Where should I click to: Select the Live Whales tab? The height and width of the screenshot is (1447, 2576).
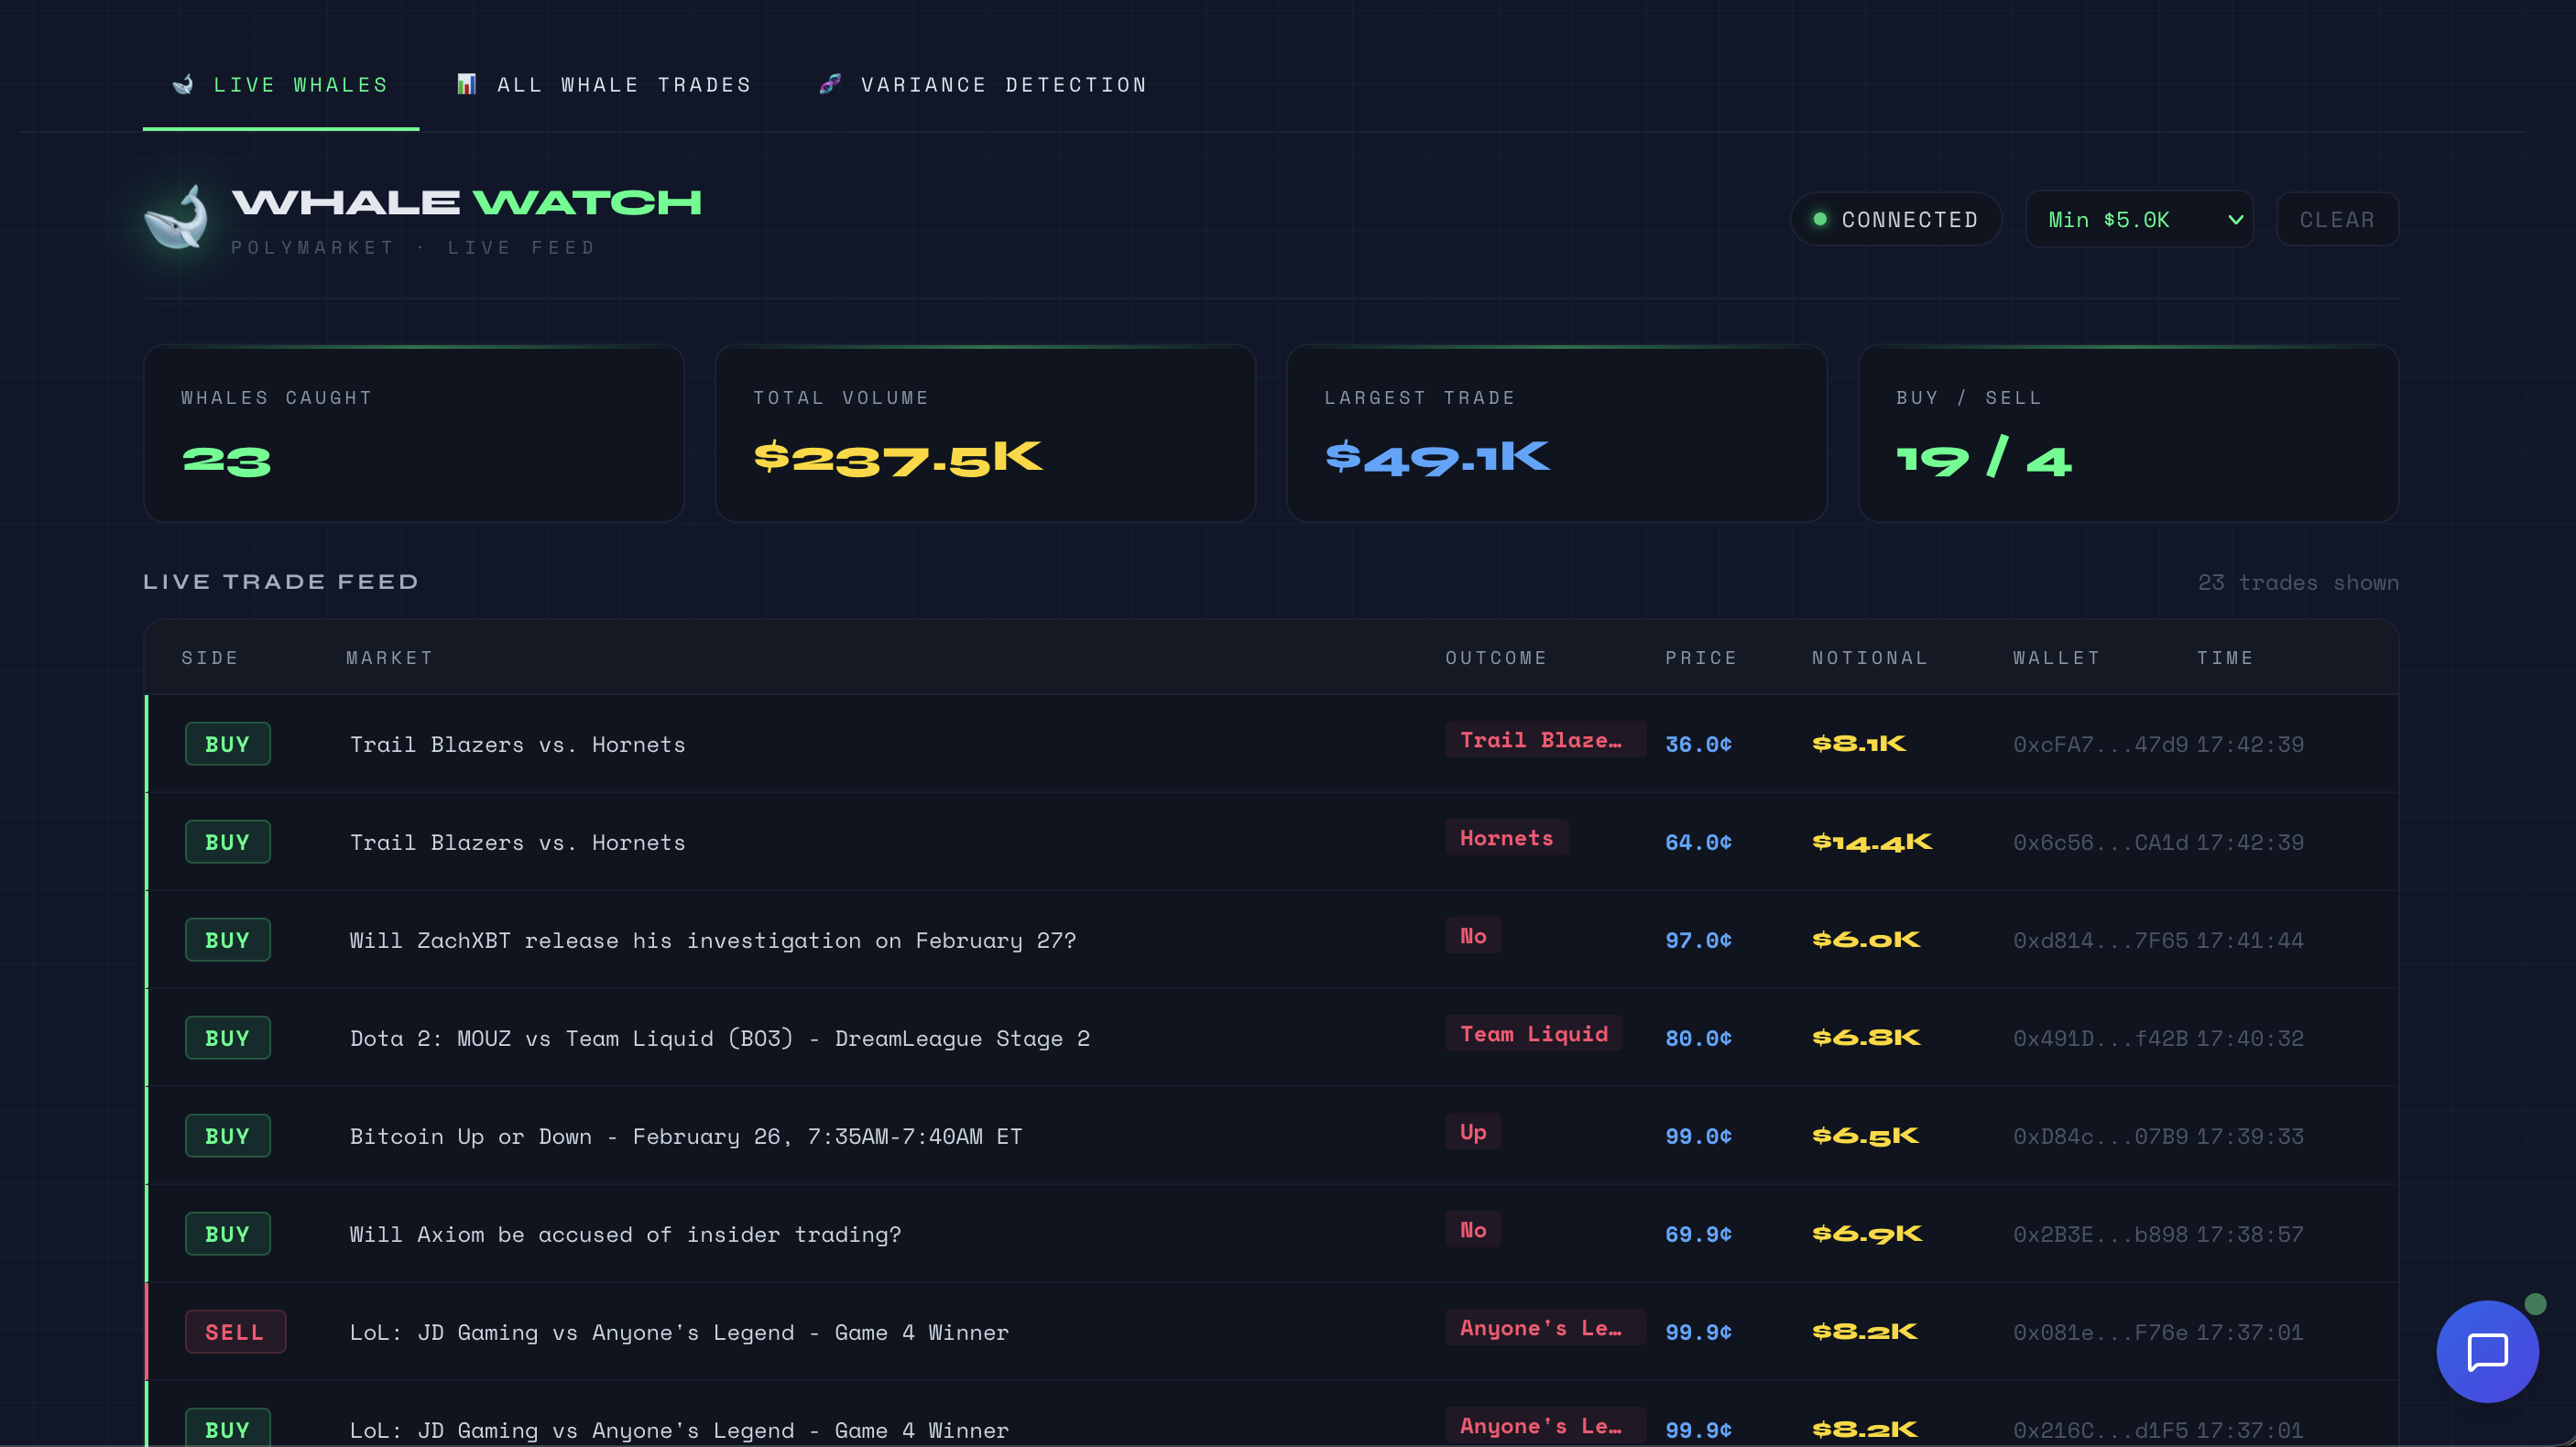click(300, 85)
